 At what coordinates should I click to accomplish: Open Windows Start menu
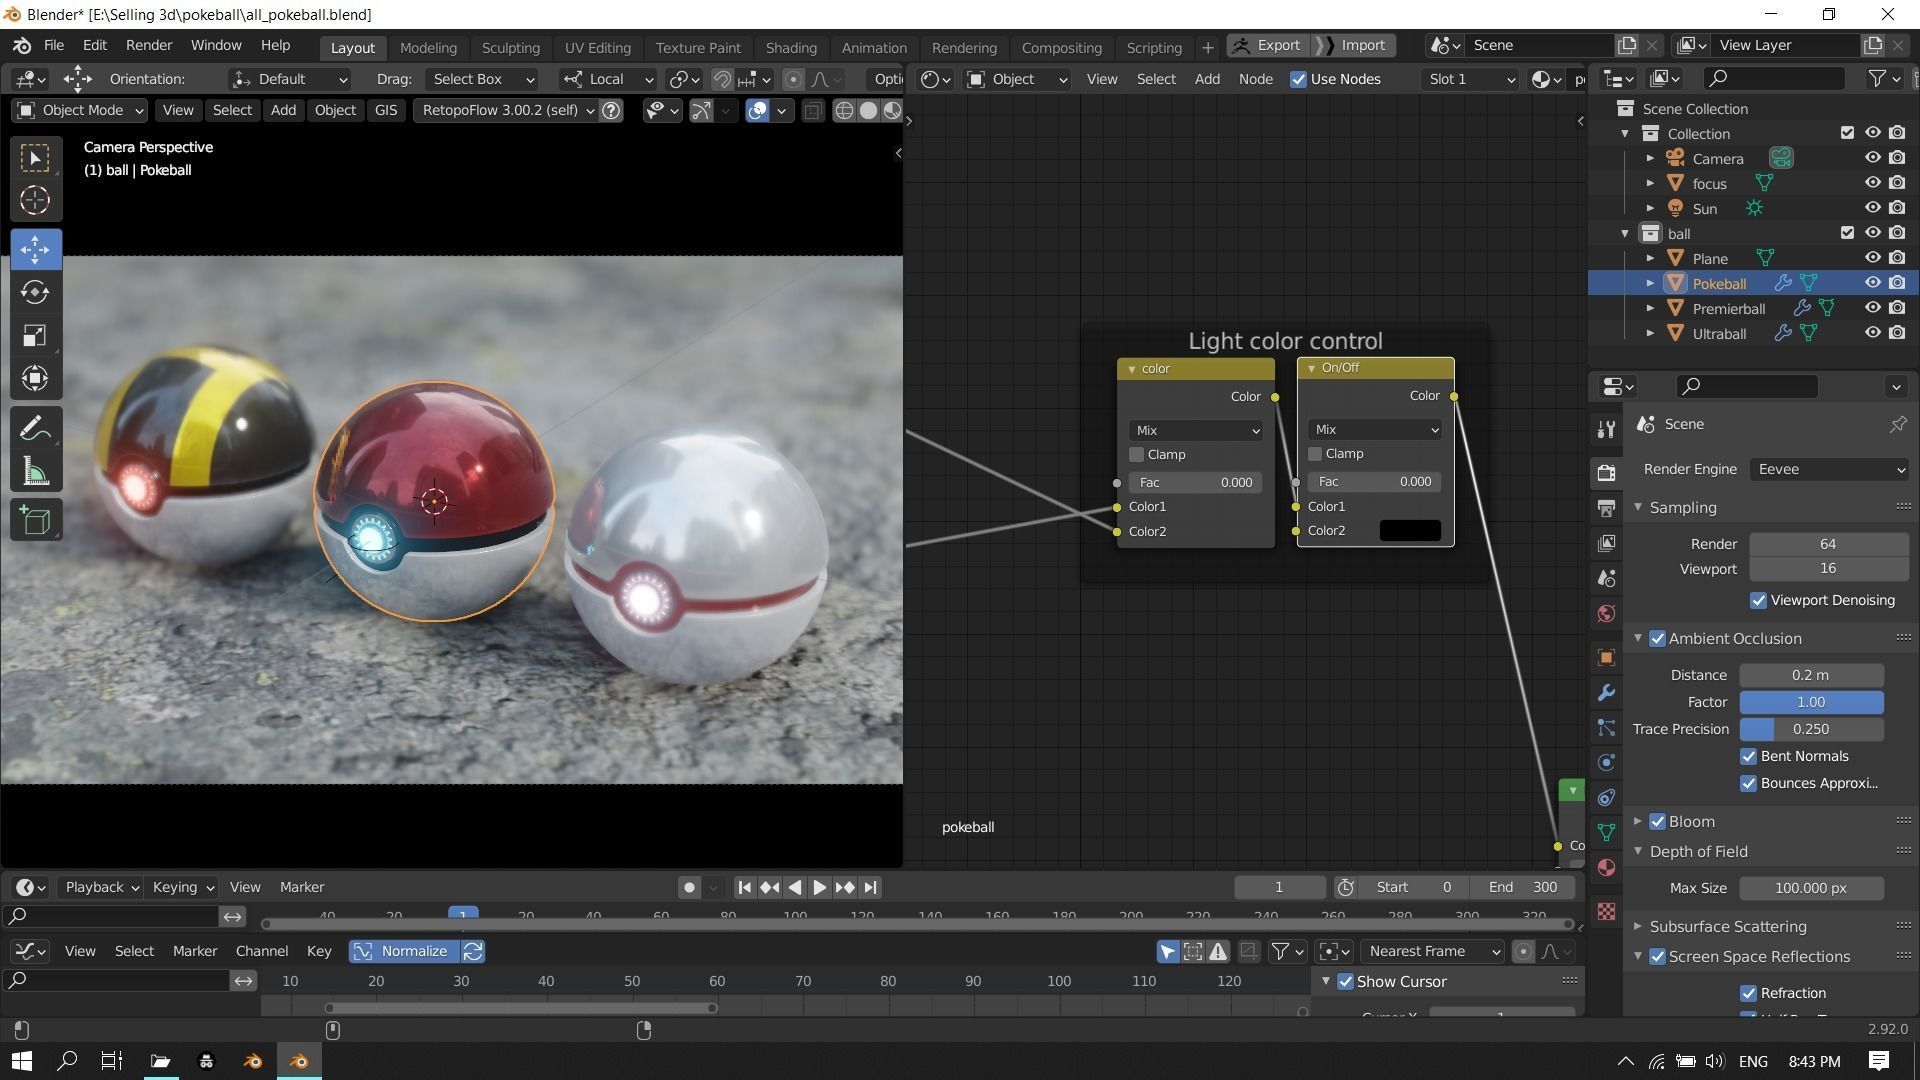point(22,1061)
